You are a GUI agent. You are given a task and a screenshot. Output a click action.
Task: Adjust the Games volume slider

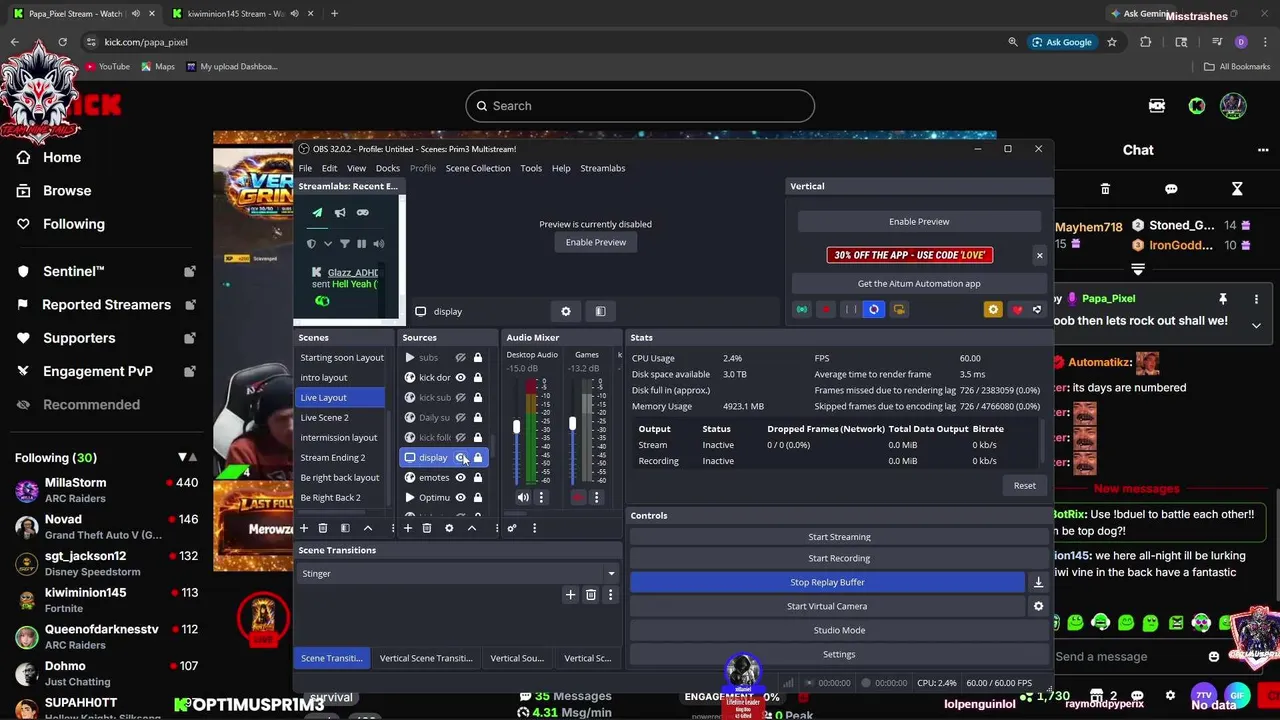click(x=572, y=424)
